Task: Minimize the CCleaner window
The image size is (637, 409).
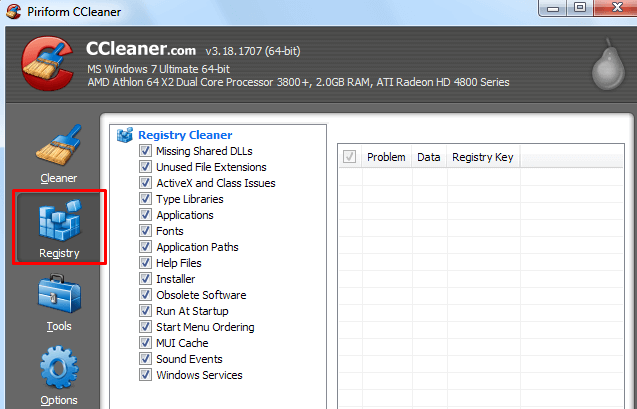Action: pyautogui.click(x=553, y=8)
